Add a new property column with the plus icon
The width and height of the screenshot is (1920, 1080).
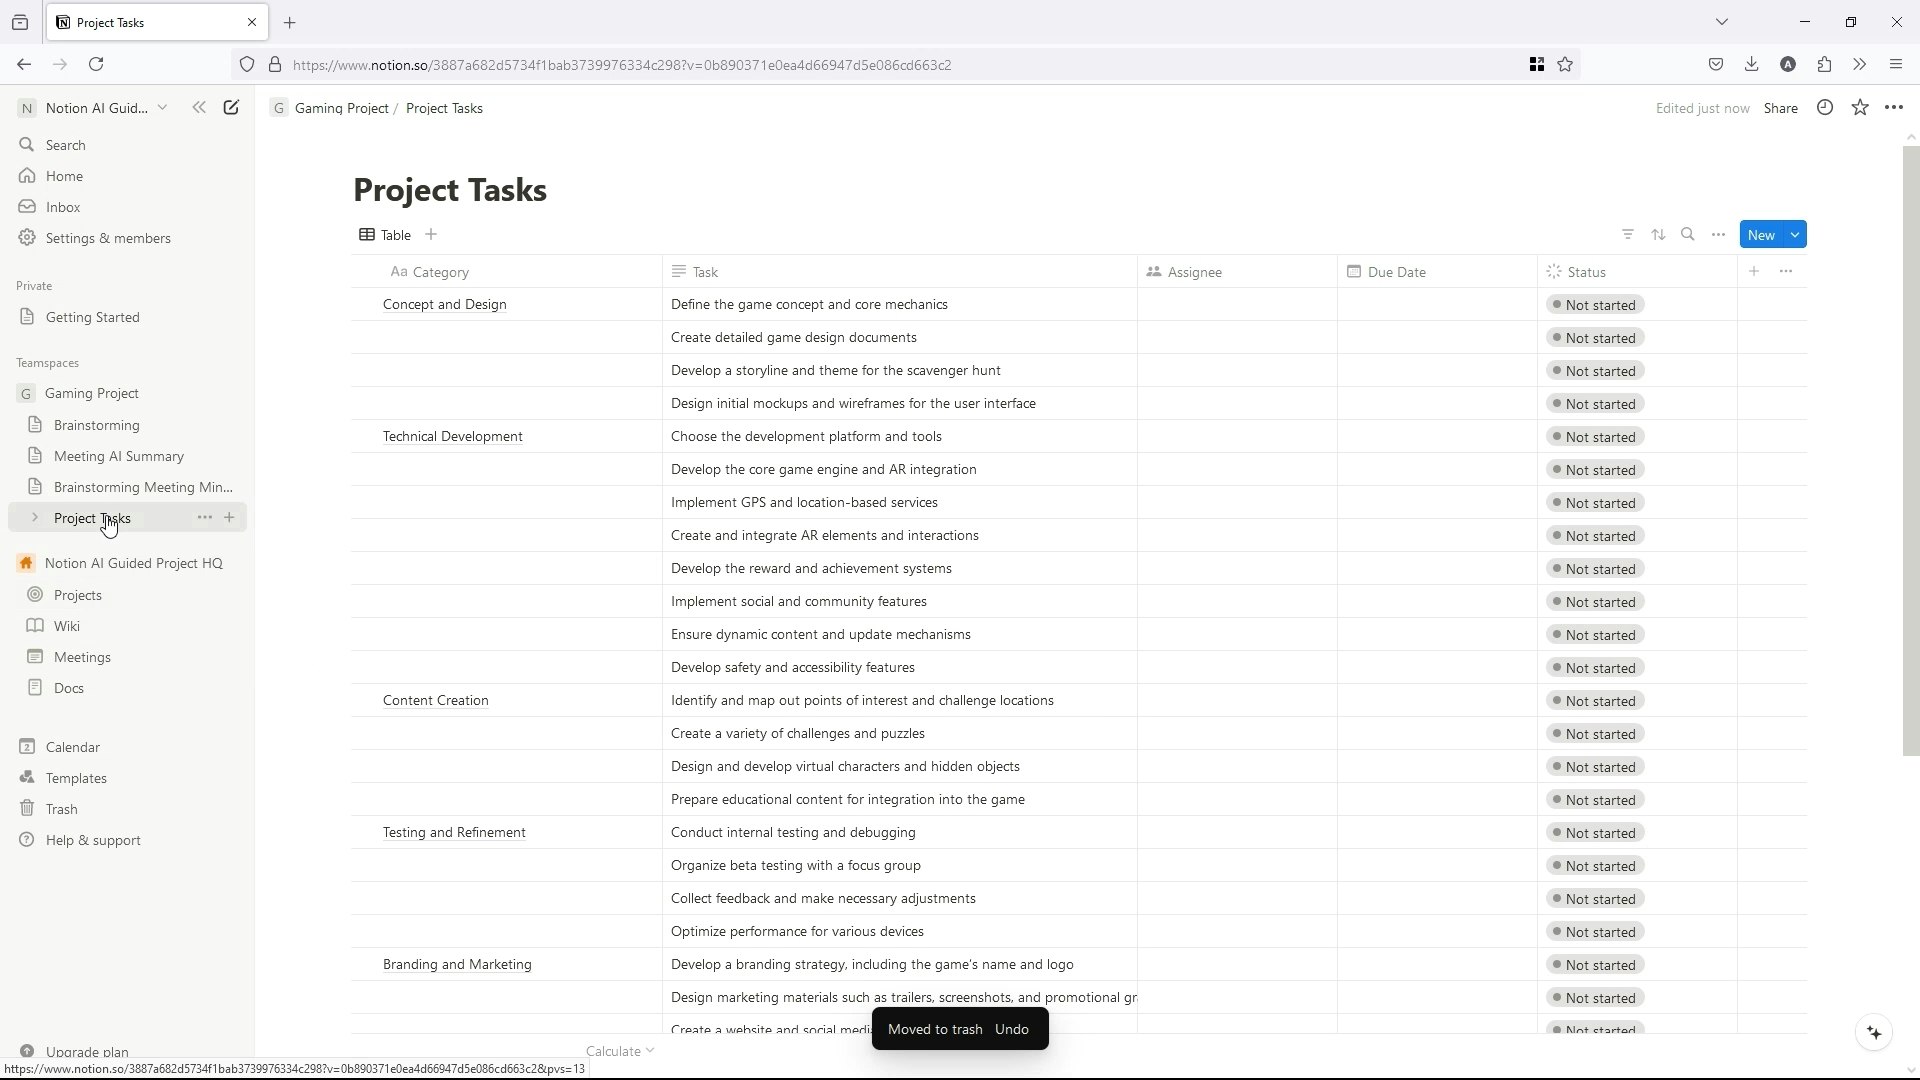click(1754, 272)
